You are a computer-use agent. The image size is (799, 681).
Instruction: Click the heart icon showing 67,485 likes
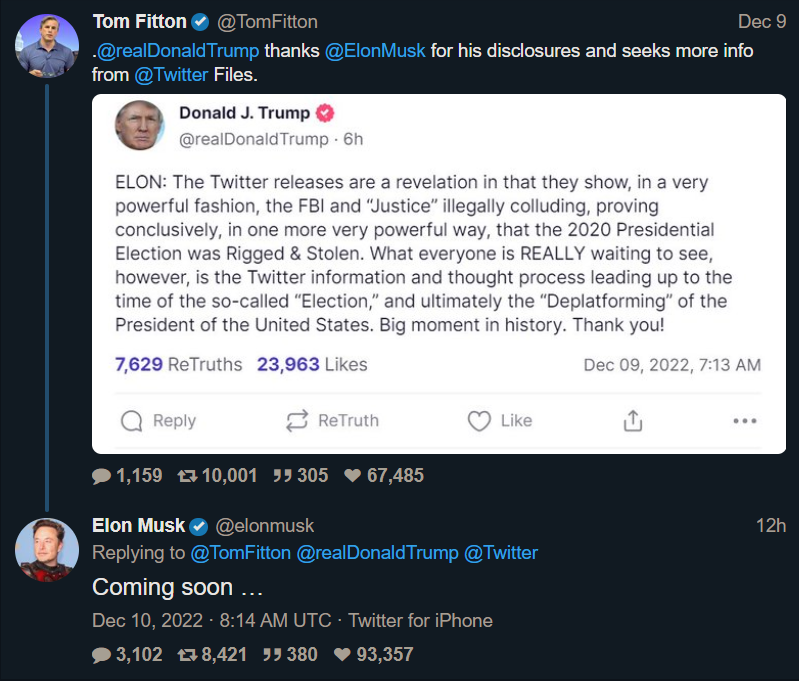click(x=352, y=476)
